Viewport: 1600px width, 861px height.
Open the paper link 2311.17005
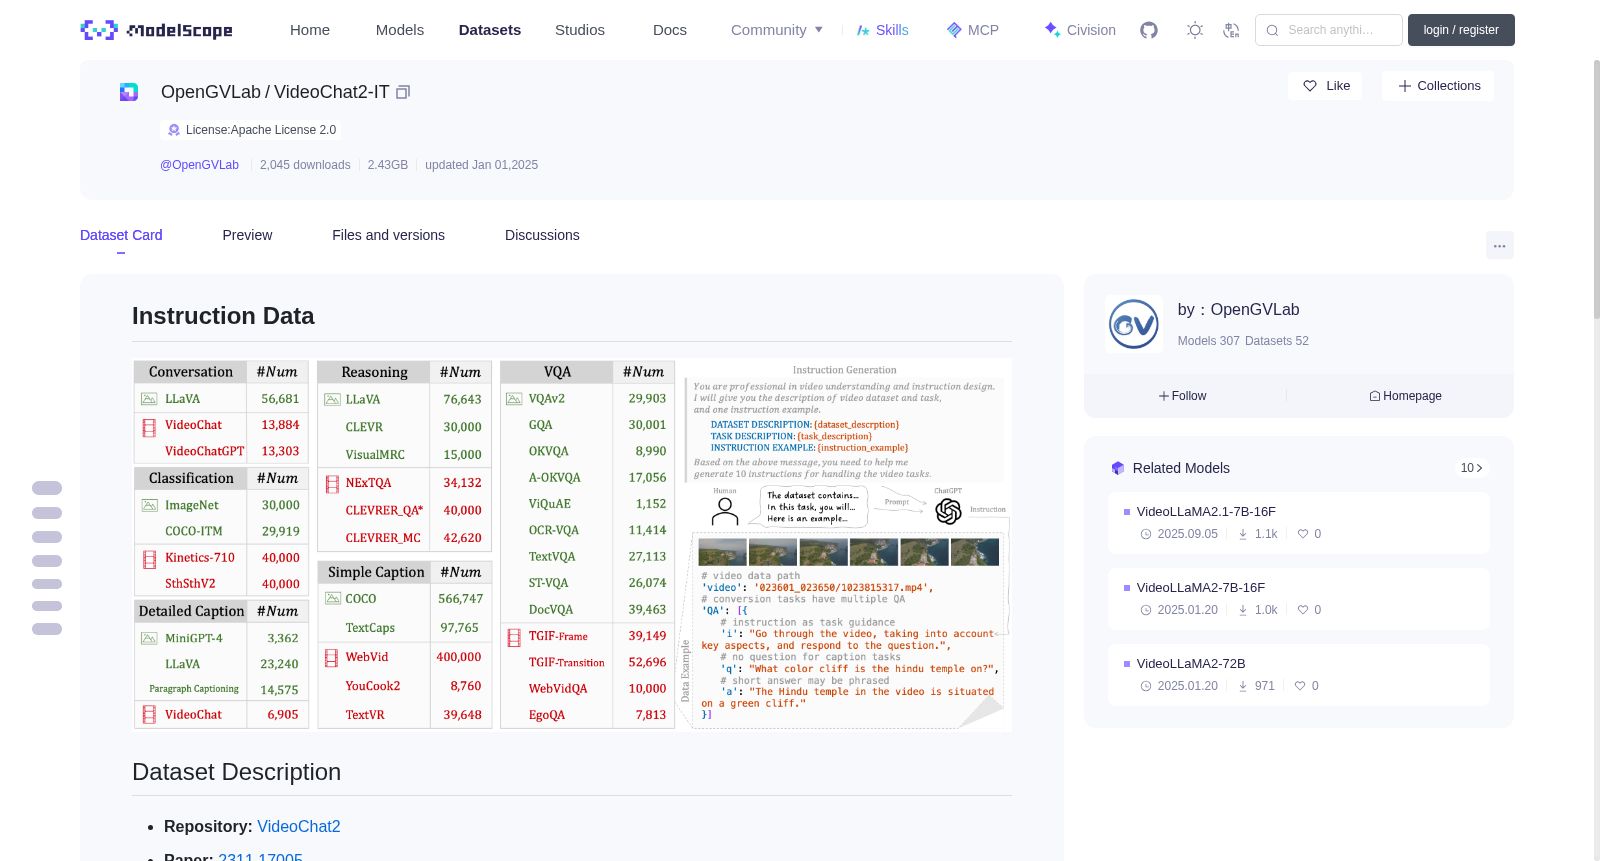[260, 857]
